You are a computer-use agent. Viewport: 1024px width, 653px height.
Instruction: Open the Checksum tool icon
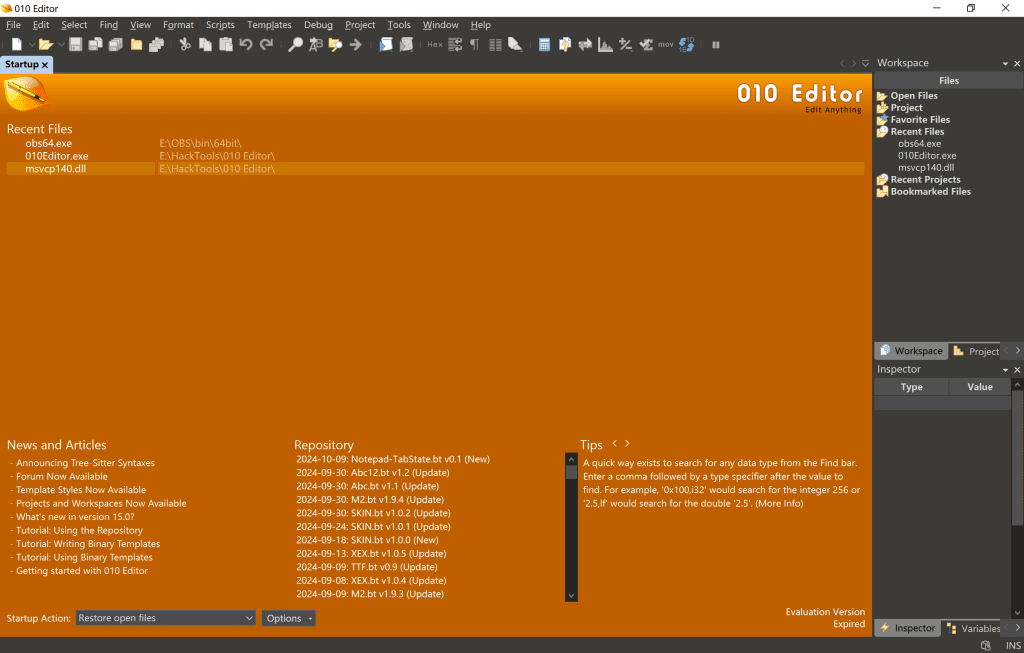[646, 44]
